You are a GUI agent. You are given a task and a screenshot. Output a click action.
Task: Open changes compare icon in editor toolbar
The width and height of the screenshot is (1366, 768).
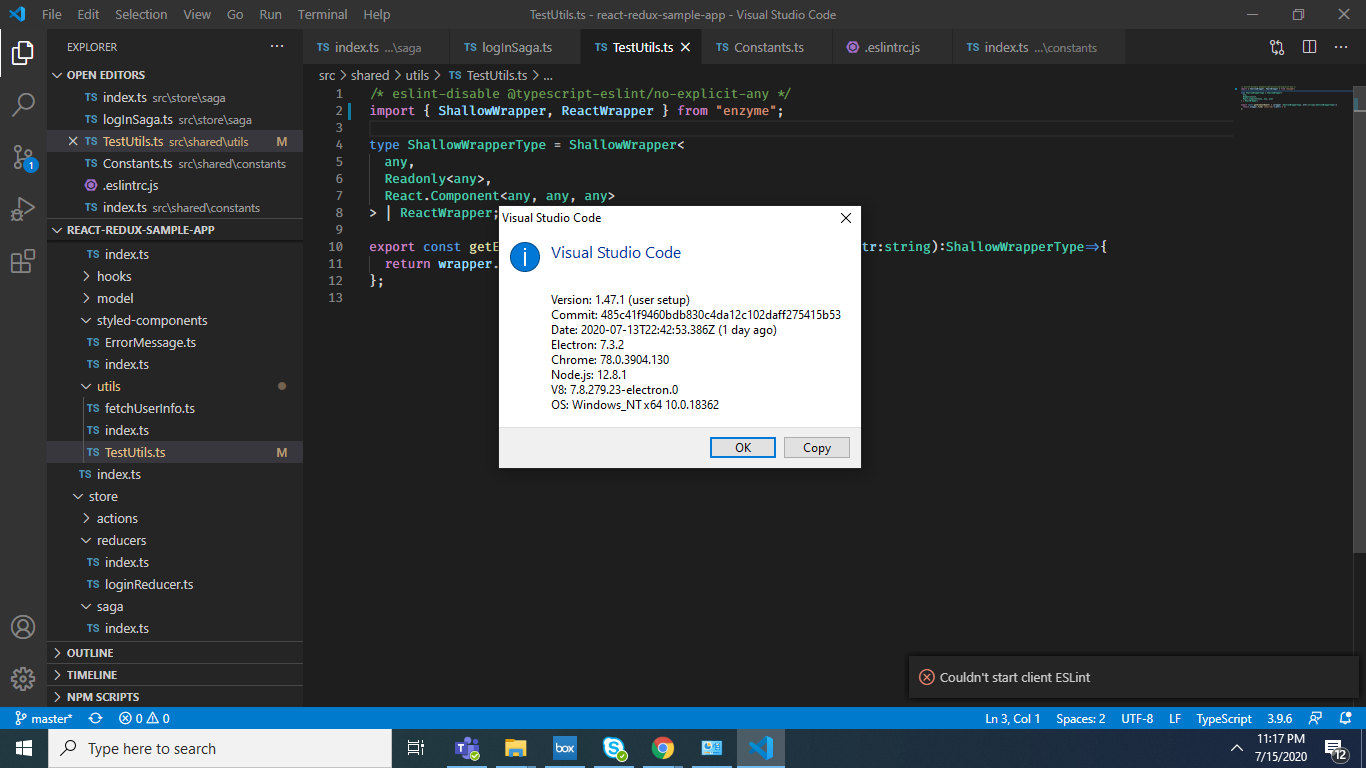tap(1277, 47)
